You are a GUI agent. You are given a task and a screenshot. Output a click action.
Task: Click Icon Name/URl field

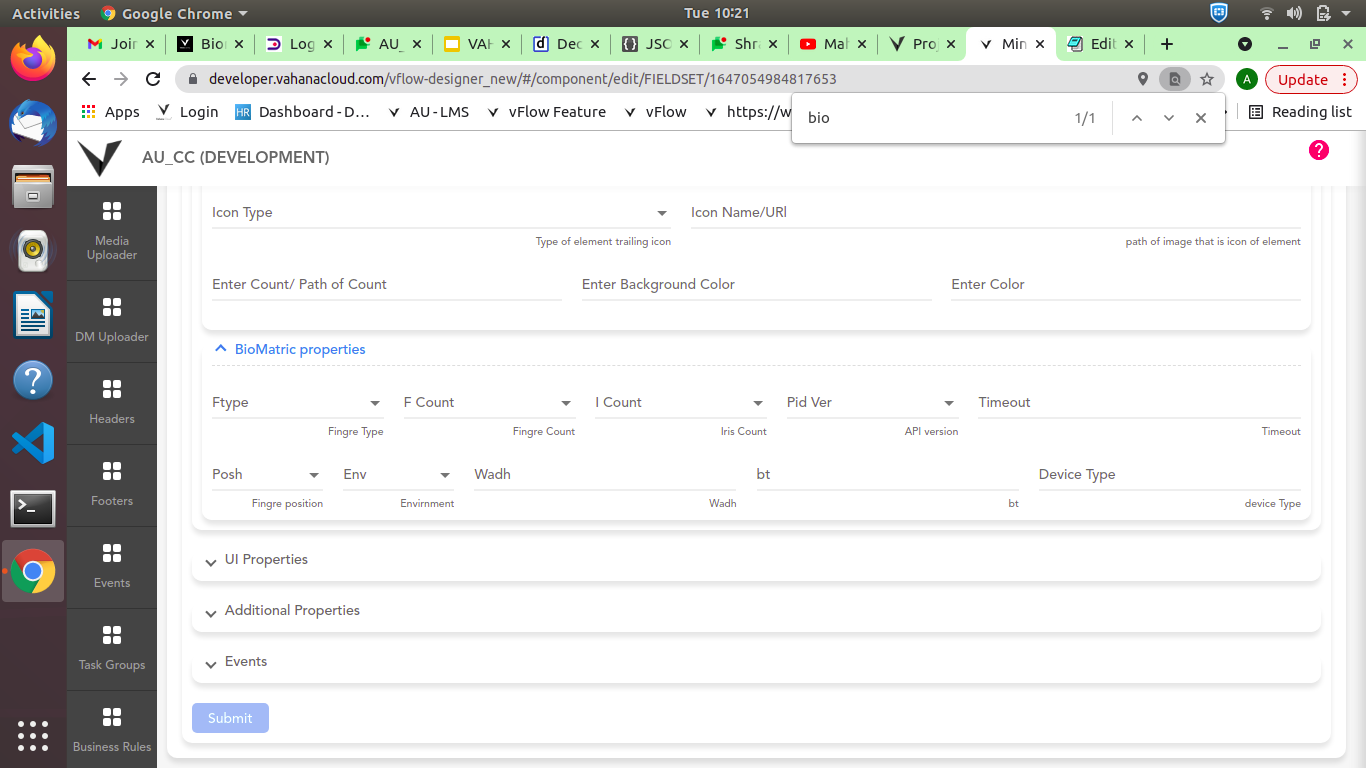[x=996, y=213]
